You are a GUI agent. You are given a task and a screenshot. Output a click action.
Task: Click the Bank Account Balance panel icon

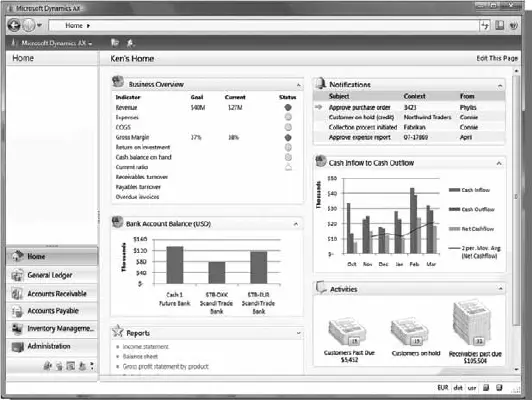pos(117,222)
